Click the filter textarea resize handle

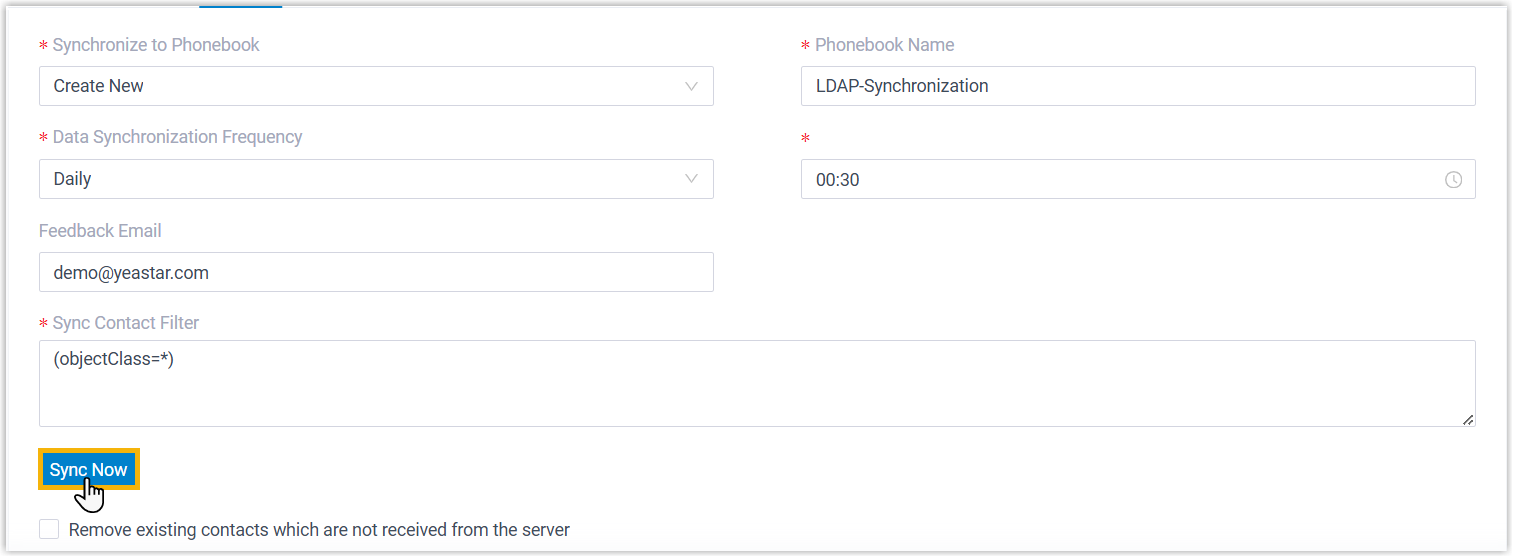[1467, 420]
